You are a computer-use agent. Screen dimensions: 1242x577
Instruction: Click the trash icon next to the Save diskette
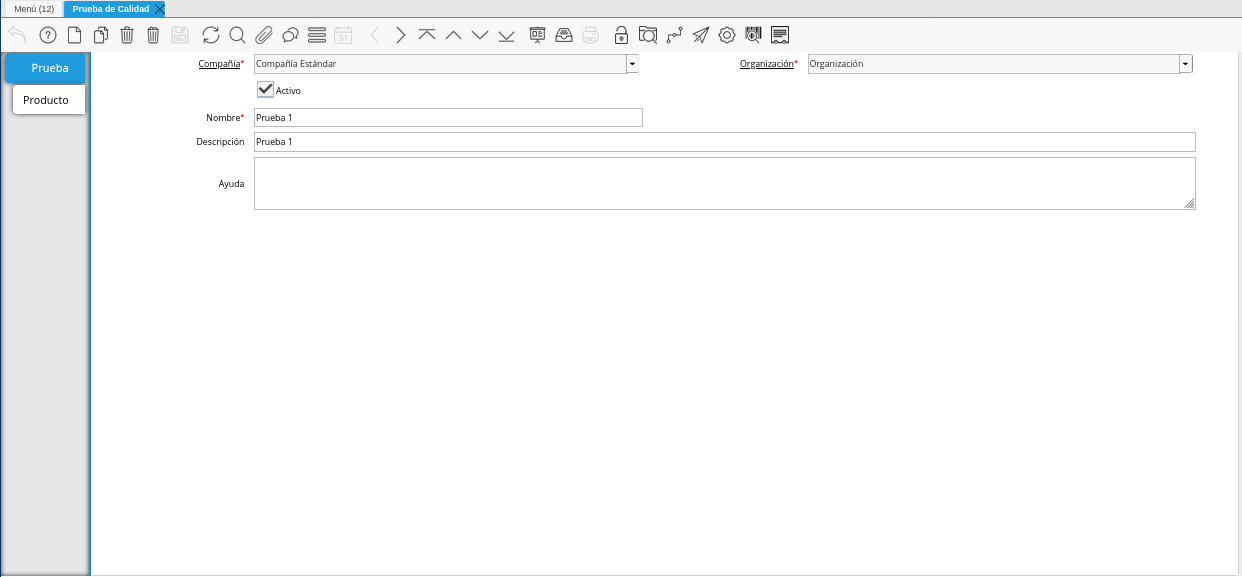pyautogui.click(x=153, y=35)
